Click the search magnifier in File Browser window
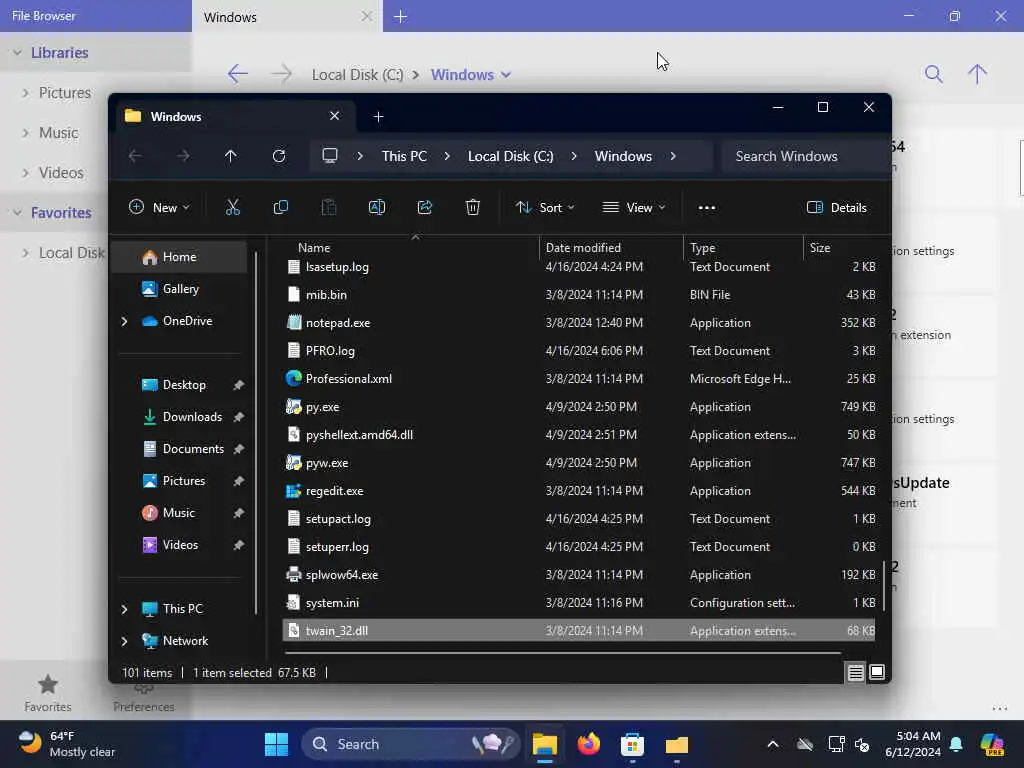This screenshot has width=1024, height=768. [934, 74]
